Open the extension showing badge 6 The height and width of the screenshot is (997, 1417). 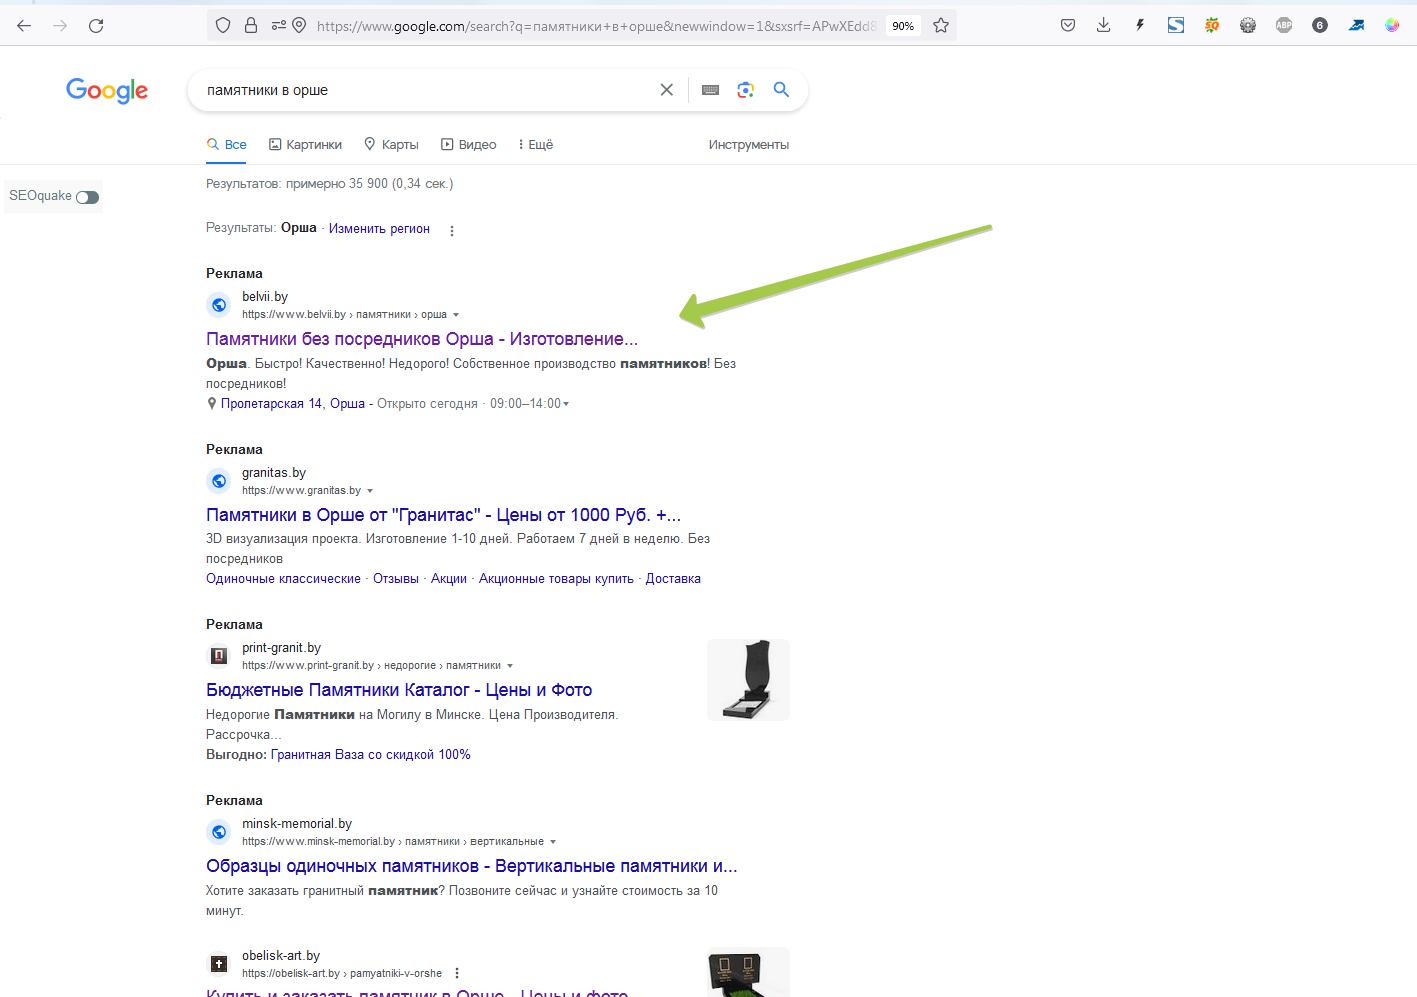pos(1320,26)
